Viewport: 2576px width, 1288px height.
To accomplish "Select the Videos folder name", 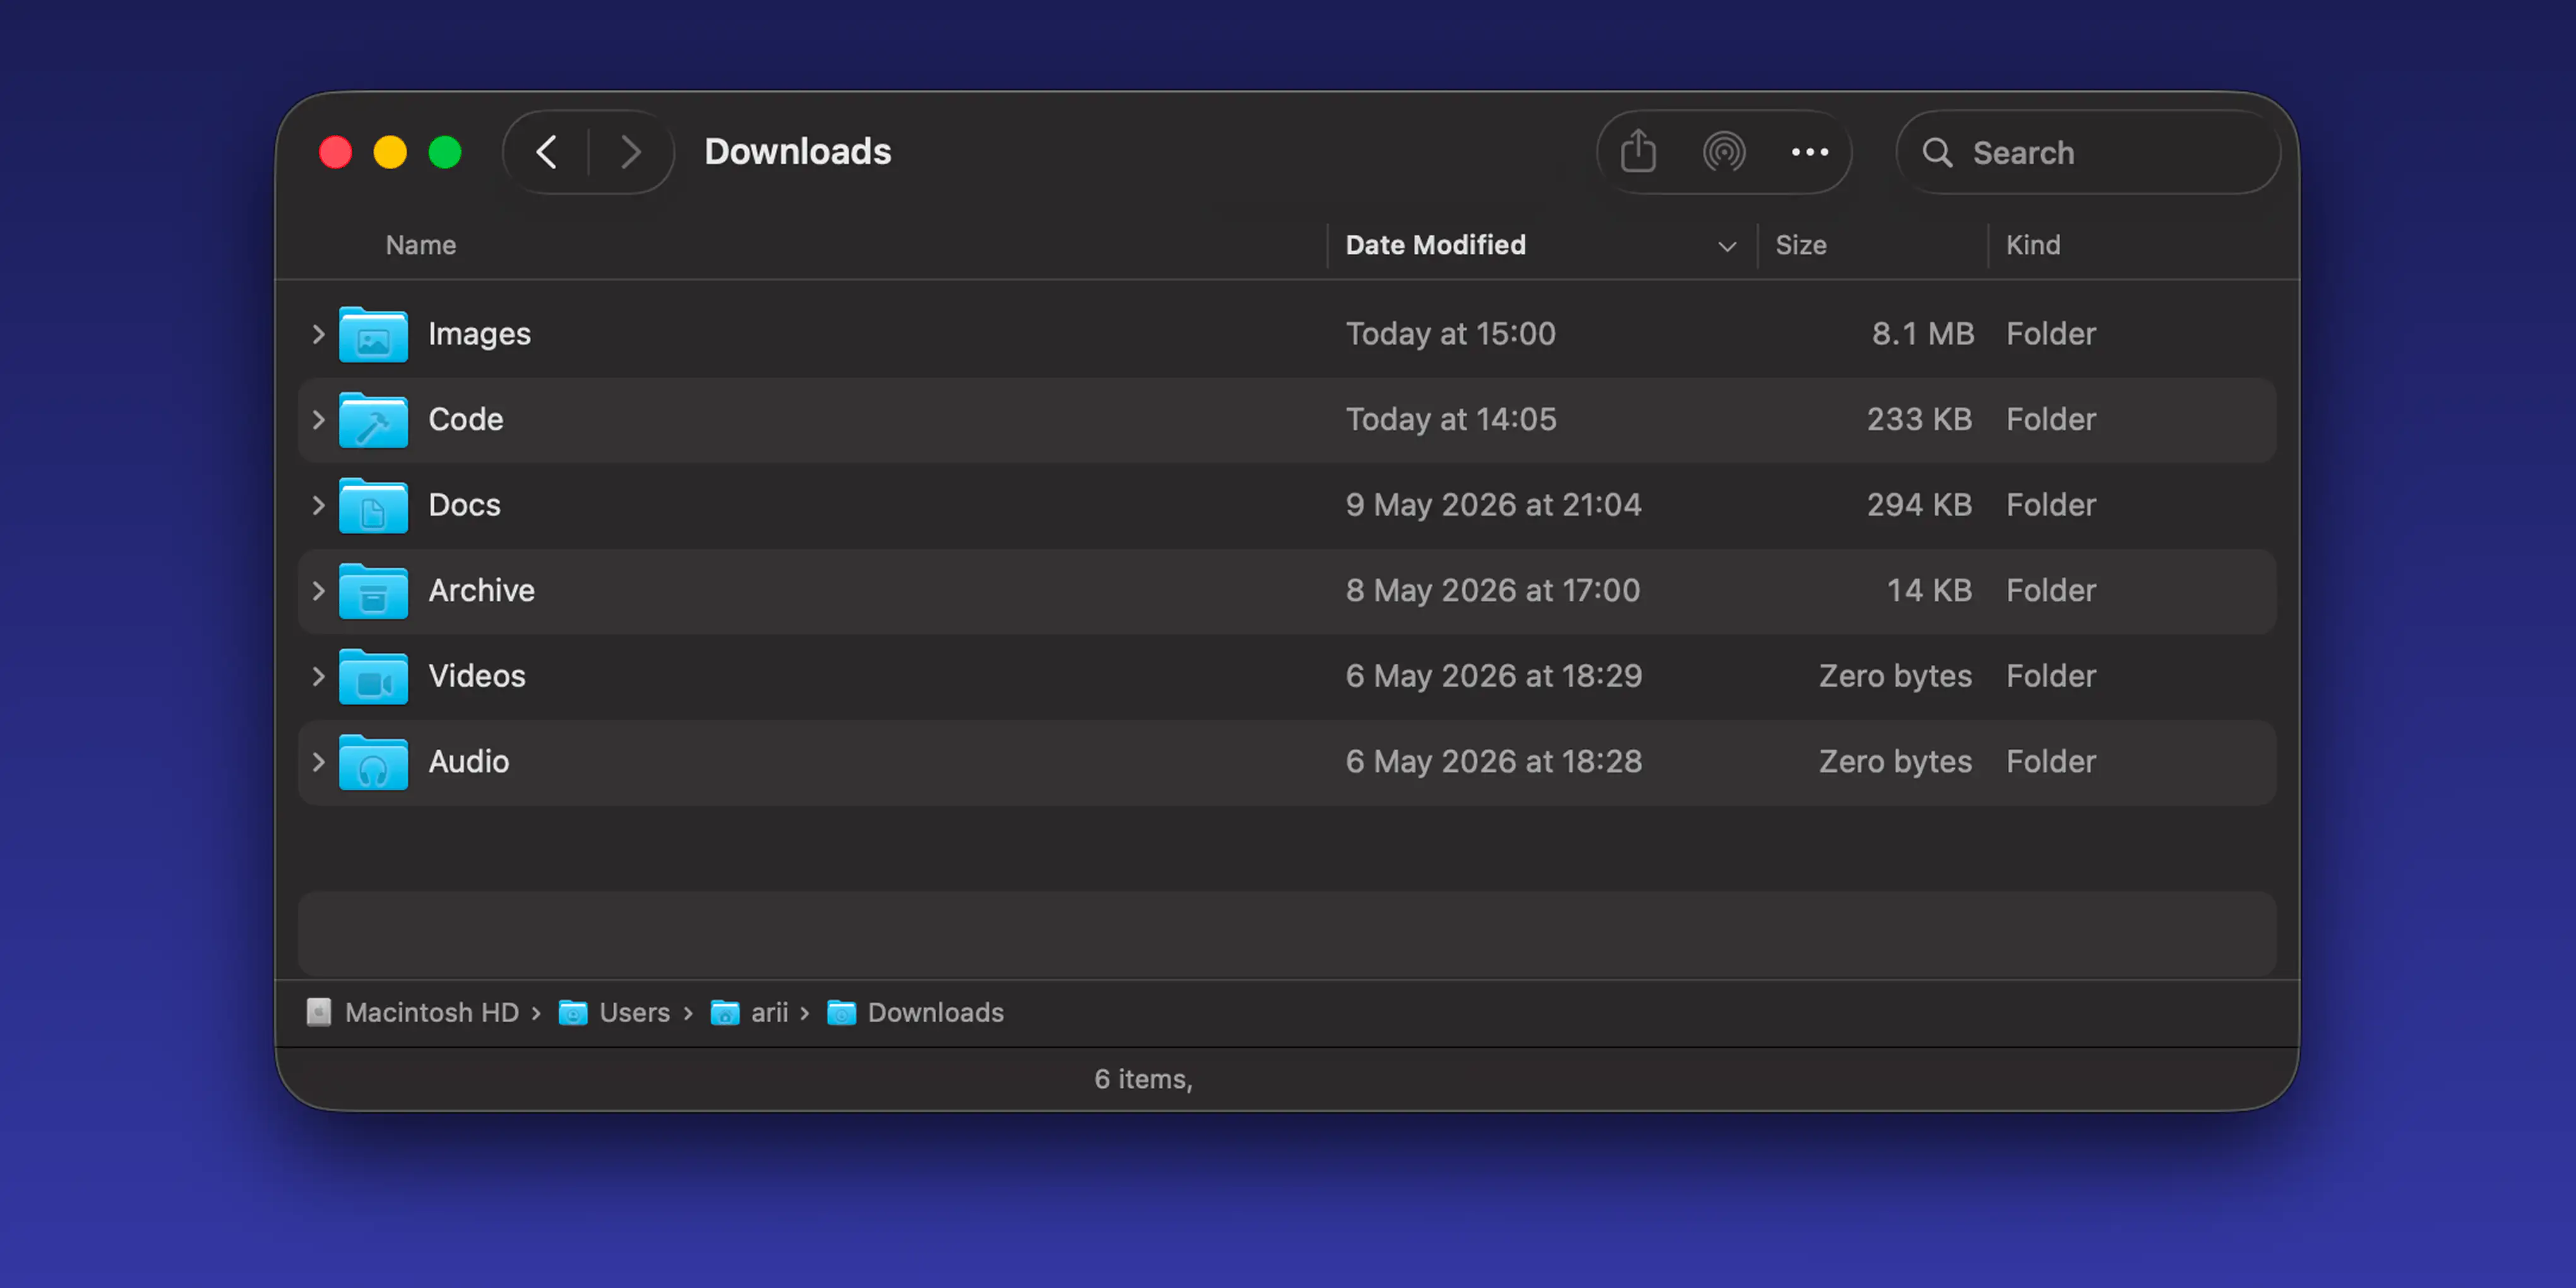I will 476,677.
